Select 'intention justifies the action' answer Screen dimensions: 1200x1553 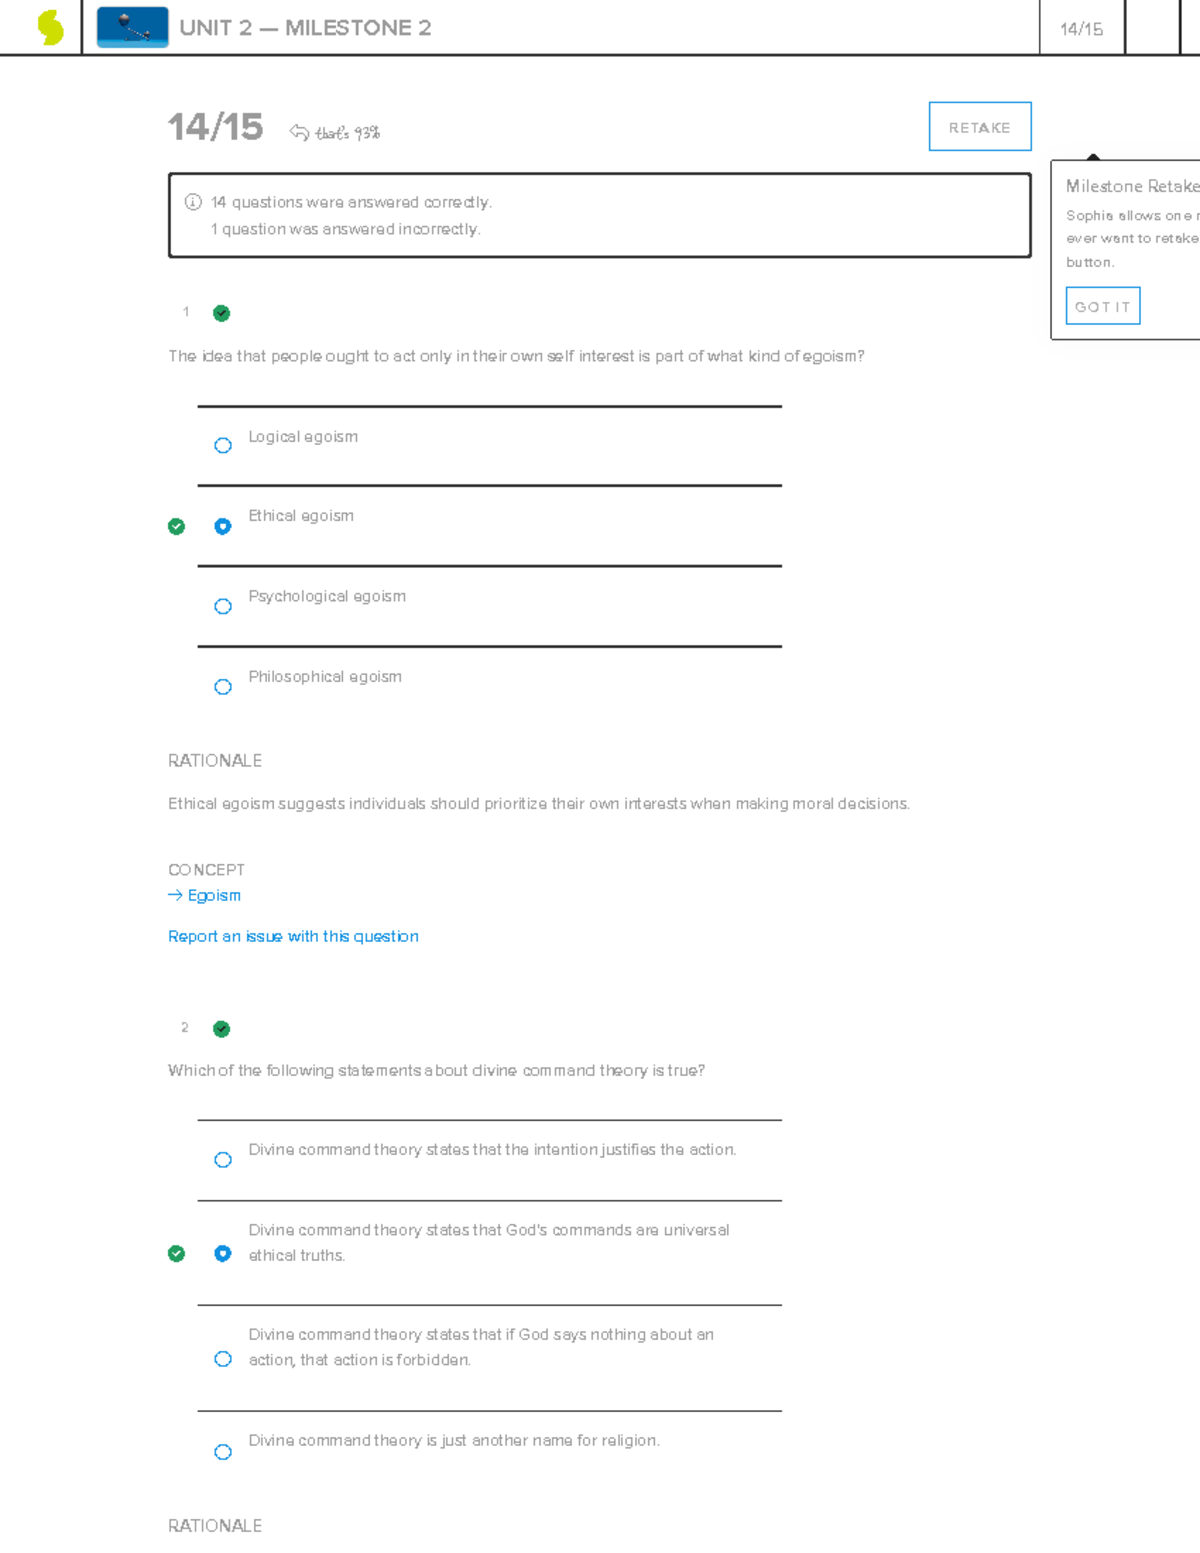[x=223, y=1160]
